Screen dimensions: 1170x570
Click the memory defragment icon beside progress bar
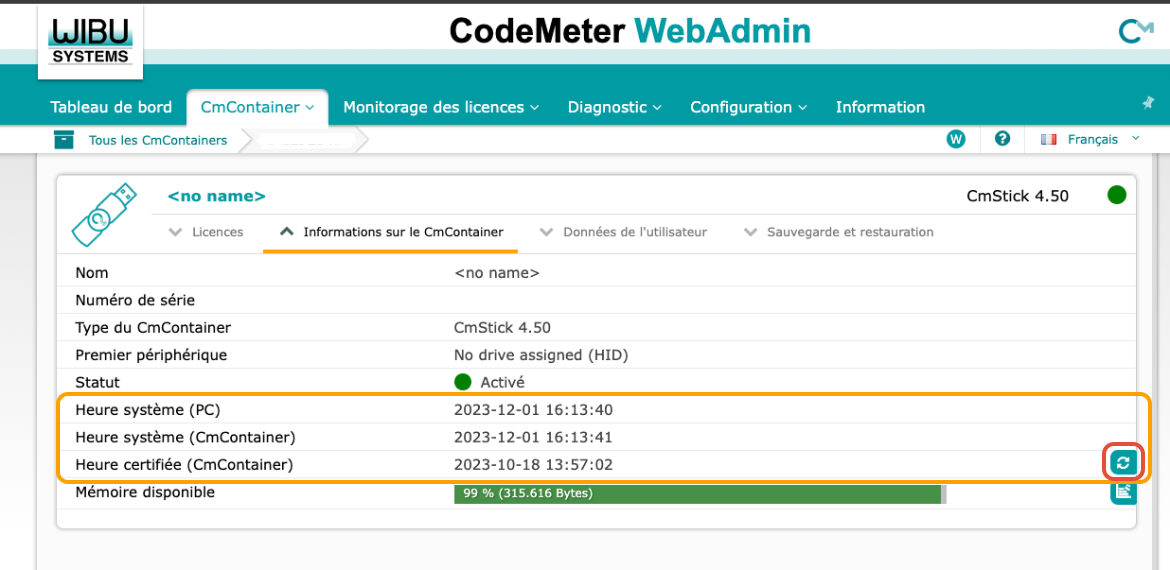pyautogui.click(x=1123, y=492)
